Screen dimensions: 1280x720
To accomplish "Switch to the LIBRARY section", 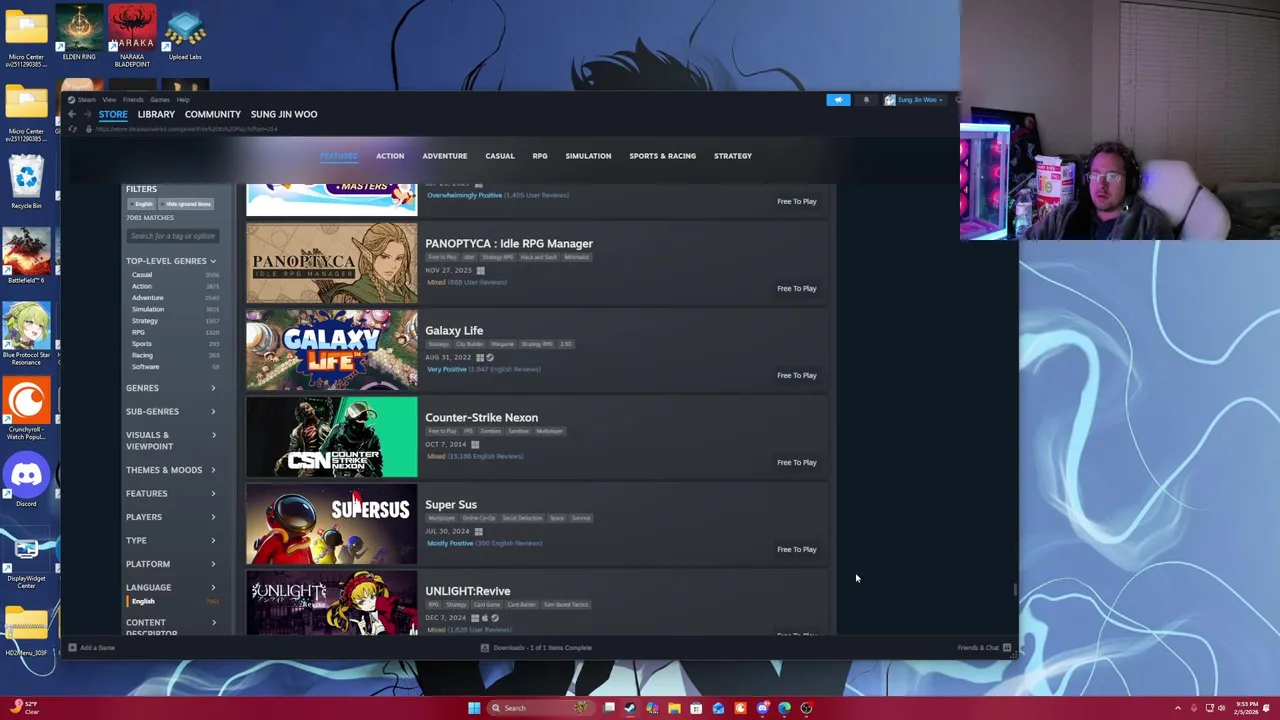I will [156, 114].
